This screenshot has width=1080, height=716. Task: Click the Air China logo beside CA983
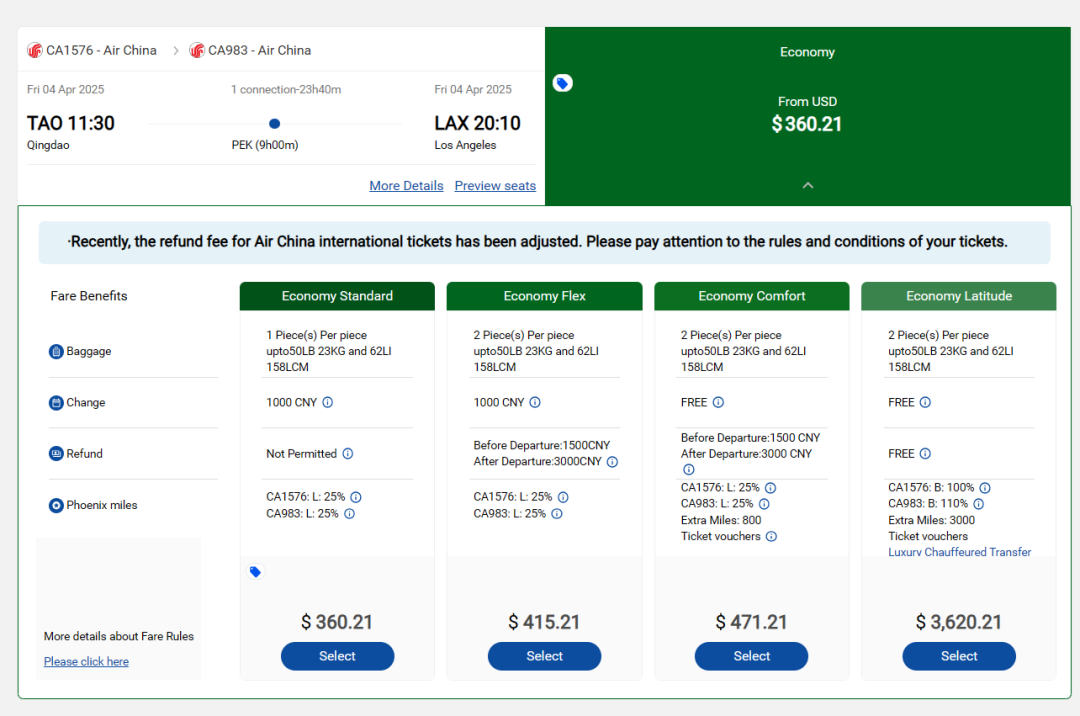[197, 50]
